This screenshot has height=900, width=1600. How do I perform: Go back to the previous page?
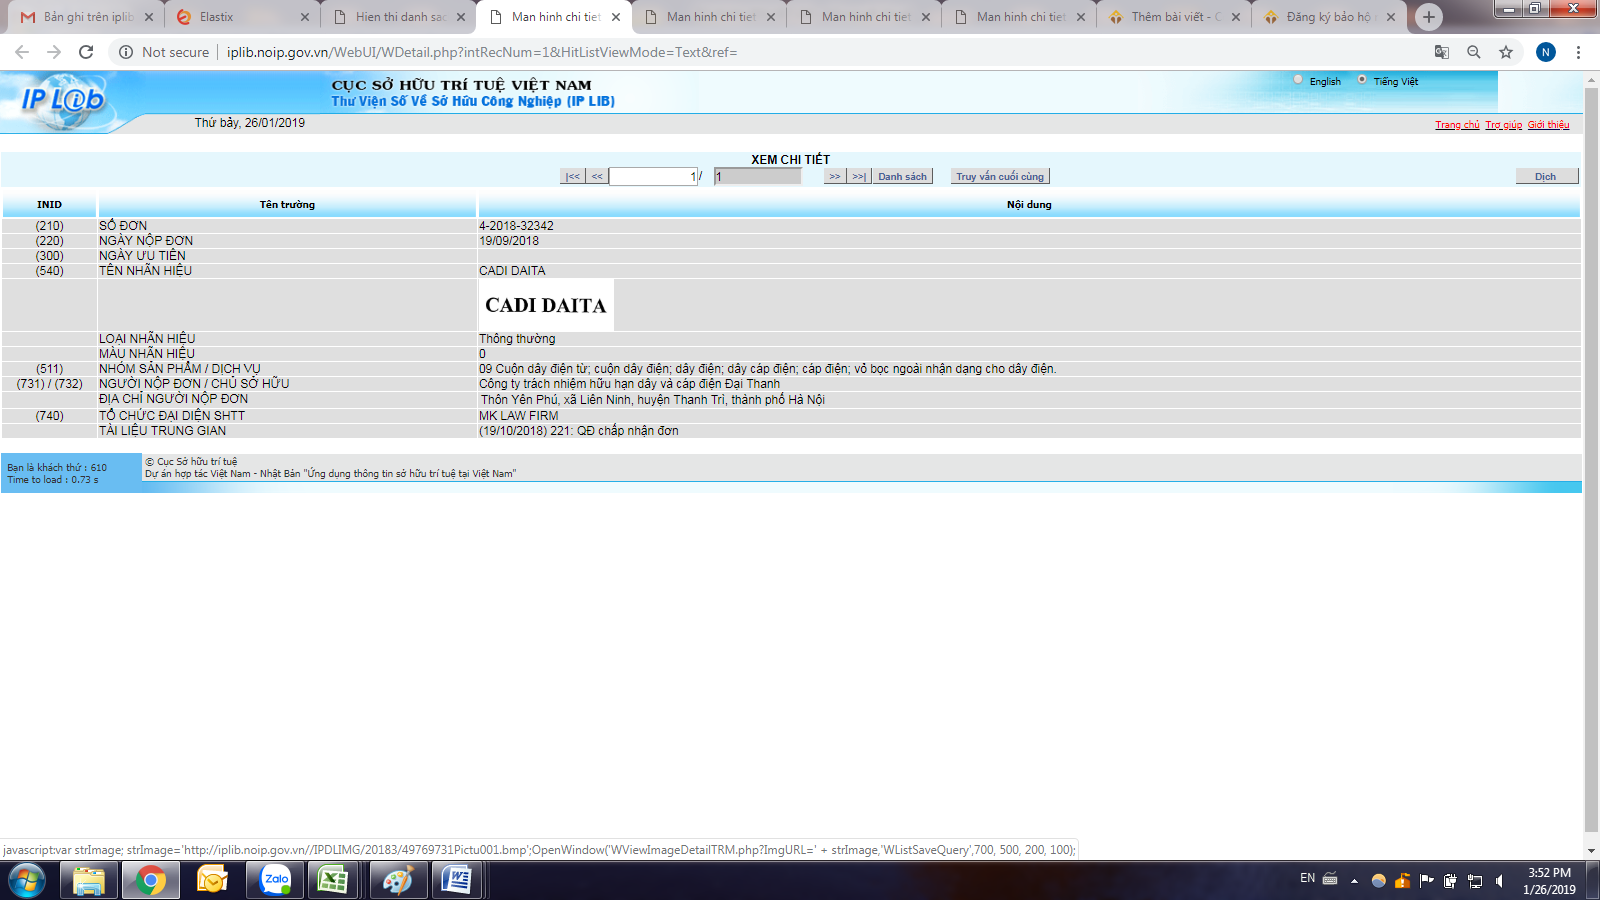22,52
